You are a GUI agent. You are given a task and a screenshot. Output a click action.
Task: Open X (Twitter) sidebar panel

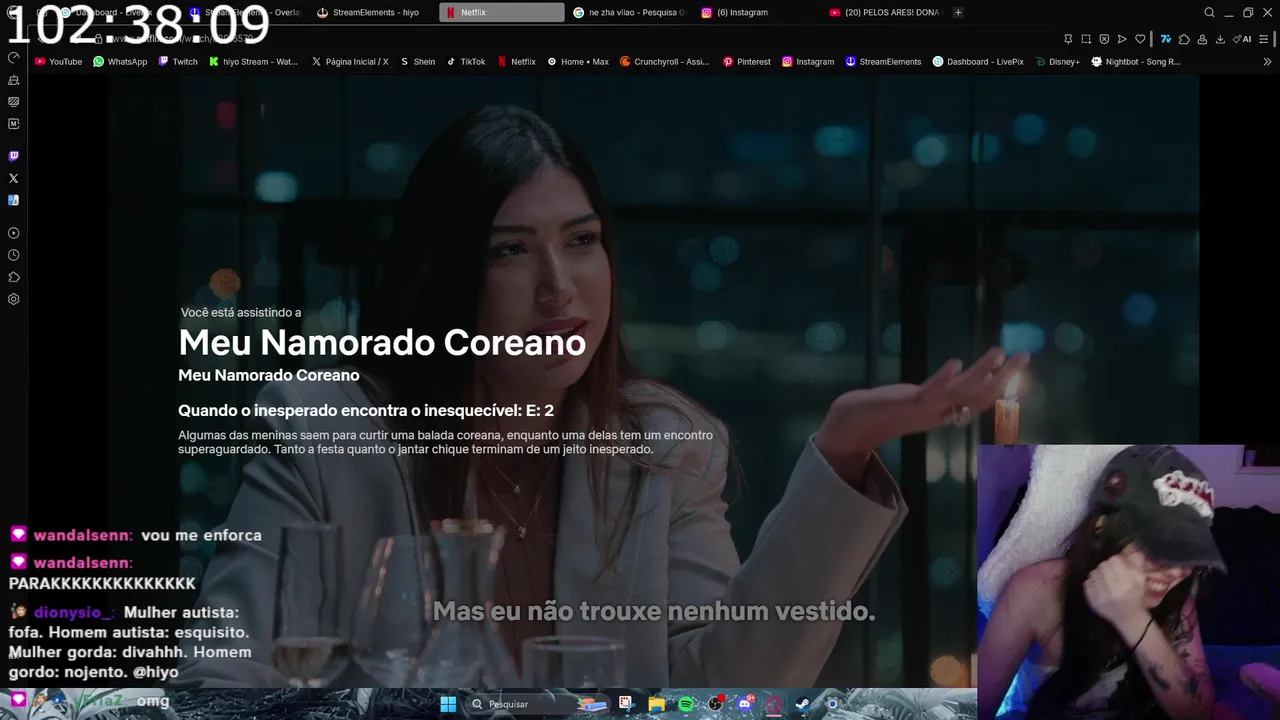coord(13,178)
